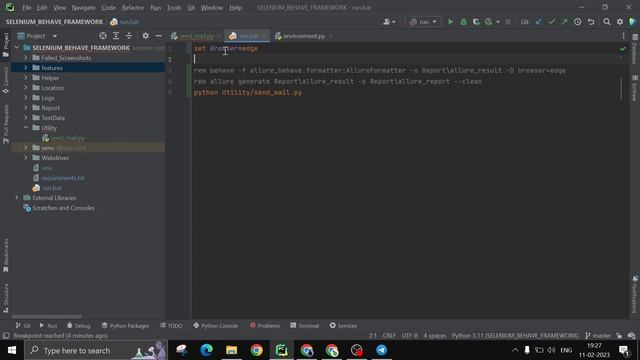Click the Git commit checkmark icon
The width and height of the screenshot is (640, 360).
(x=552, y=22)
